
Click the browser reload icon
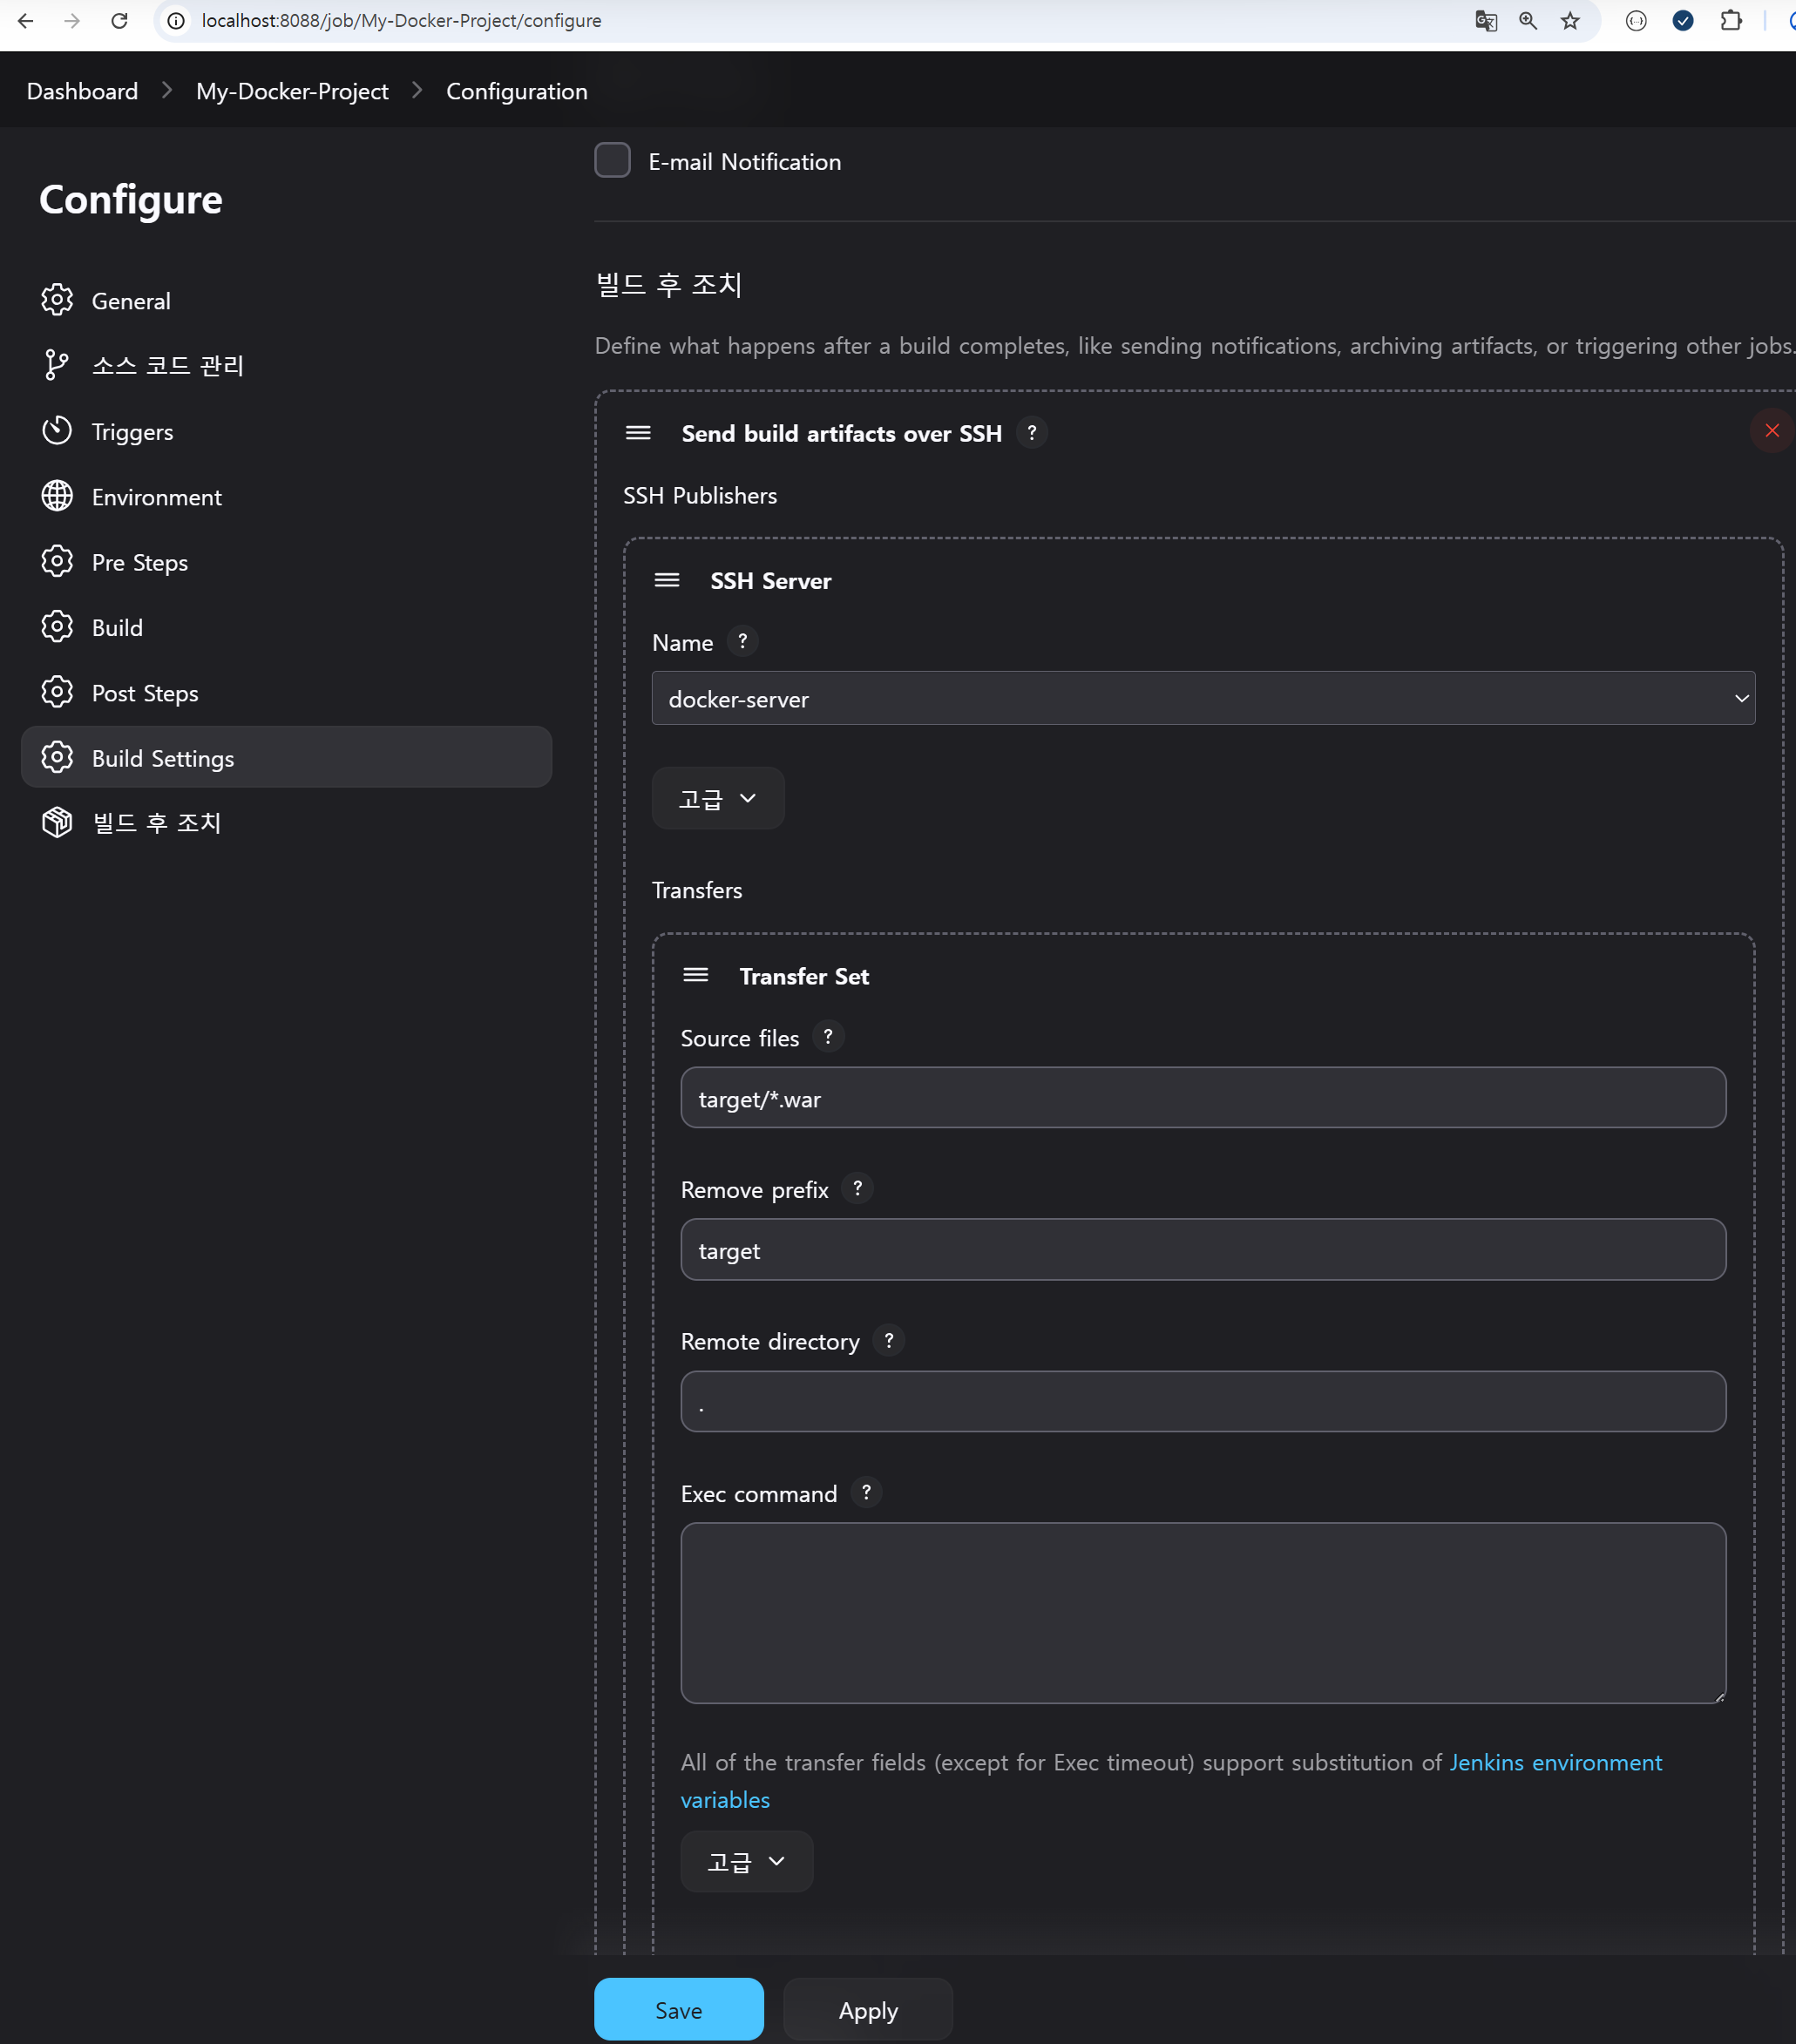pos(119,21)
